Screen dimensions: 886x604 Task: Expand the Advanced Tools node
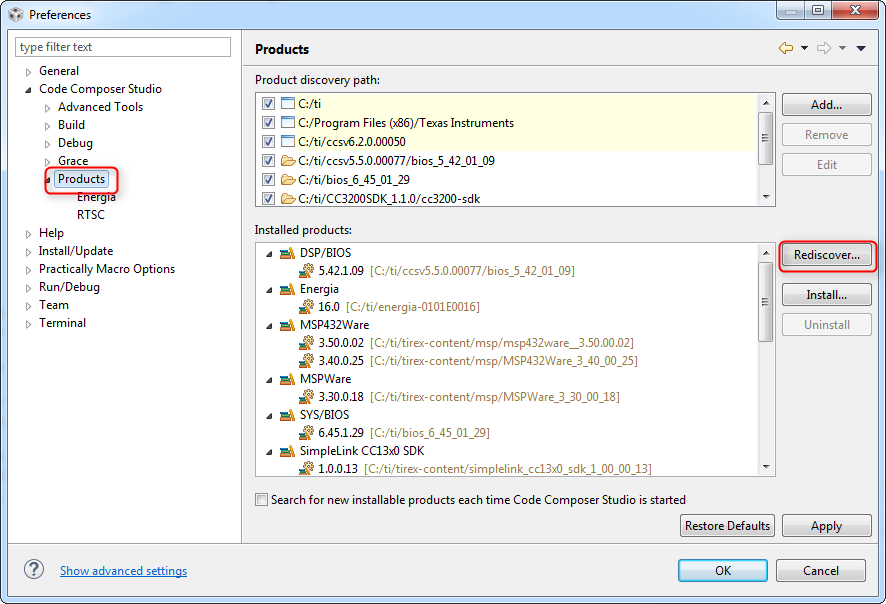(47, 108)
